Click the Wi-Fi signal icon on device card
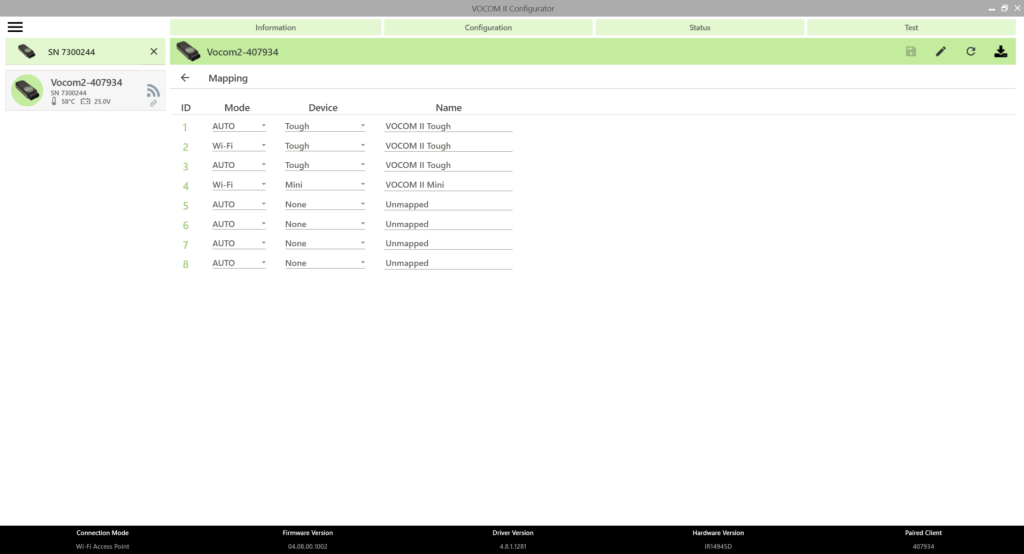The width and height of the screenshot is (1024, 554). pyautogui.click(x=153, y=90)
